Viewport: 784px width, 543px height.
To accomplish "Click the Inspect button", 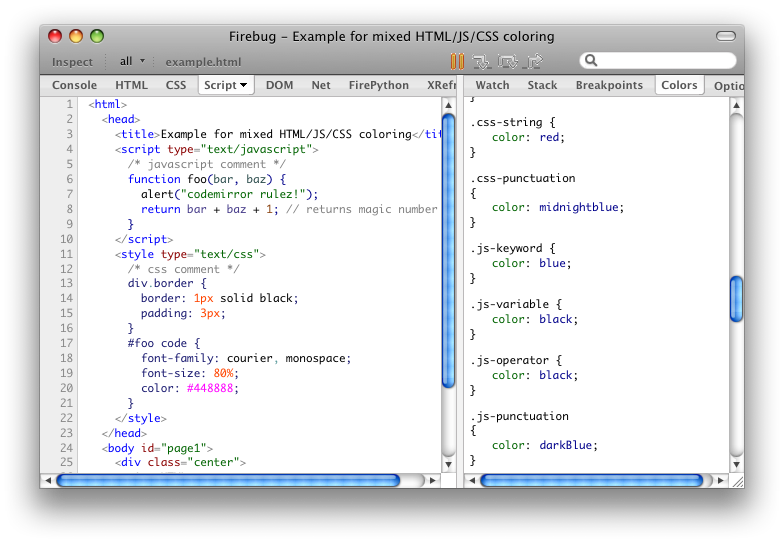I will pyautogui.click(x=72, y=62).
